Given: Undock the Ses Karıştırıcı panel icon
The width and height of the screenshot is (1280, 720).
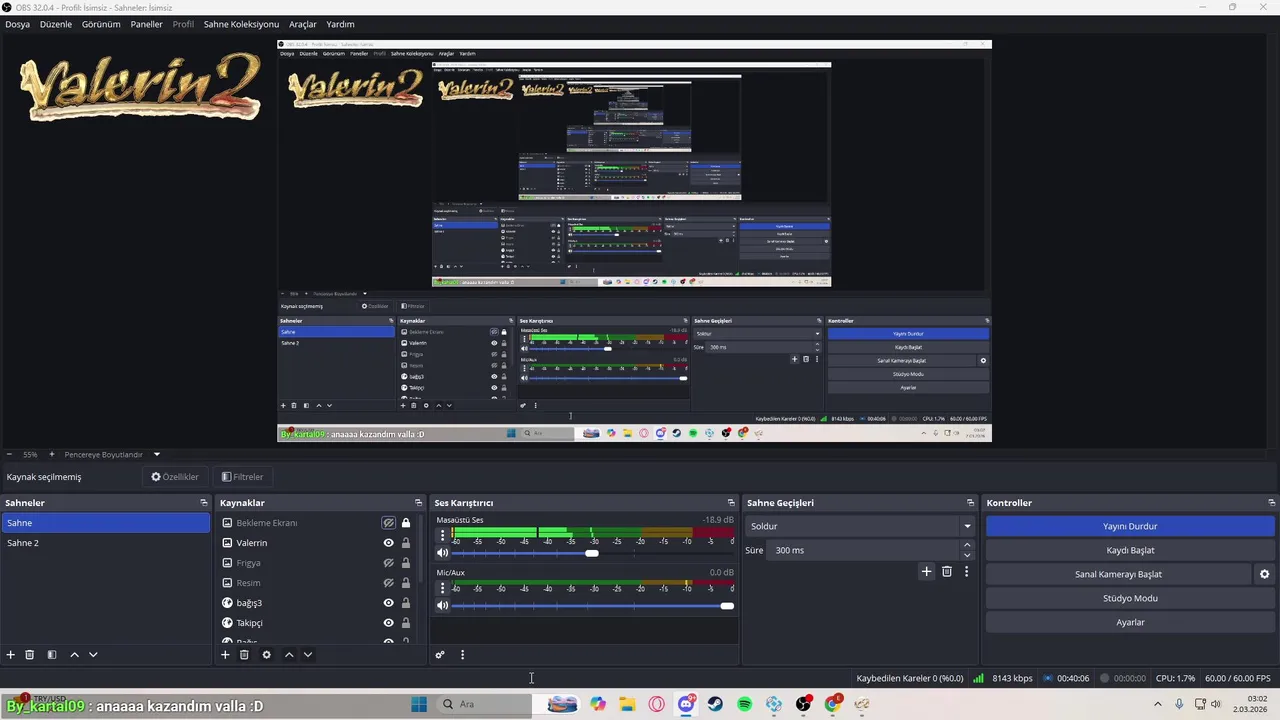Looking at the screenshot, I should coord(731,503).
